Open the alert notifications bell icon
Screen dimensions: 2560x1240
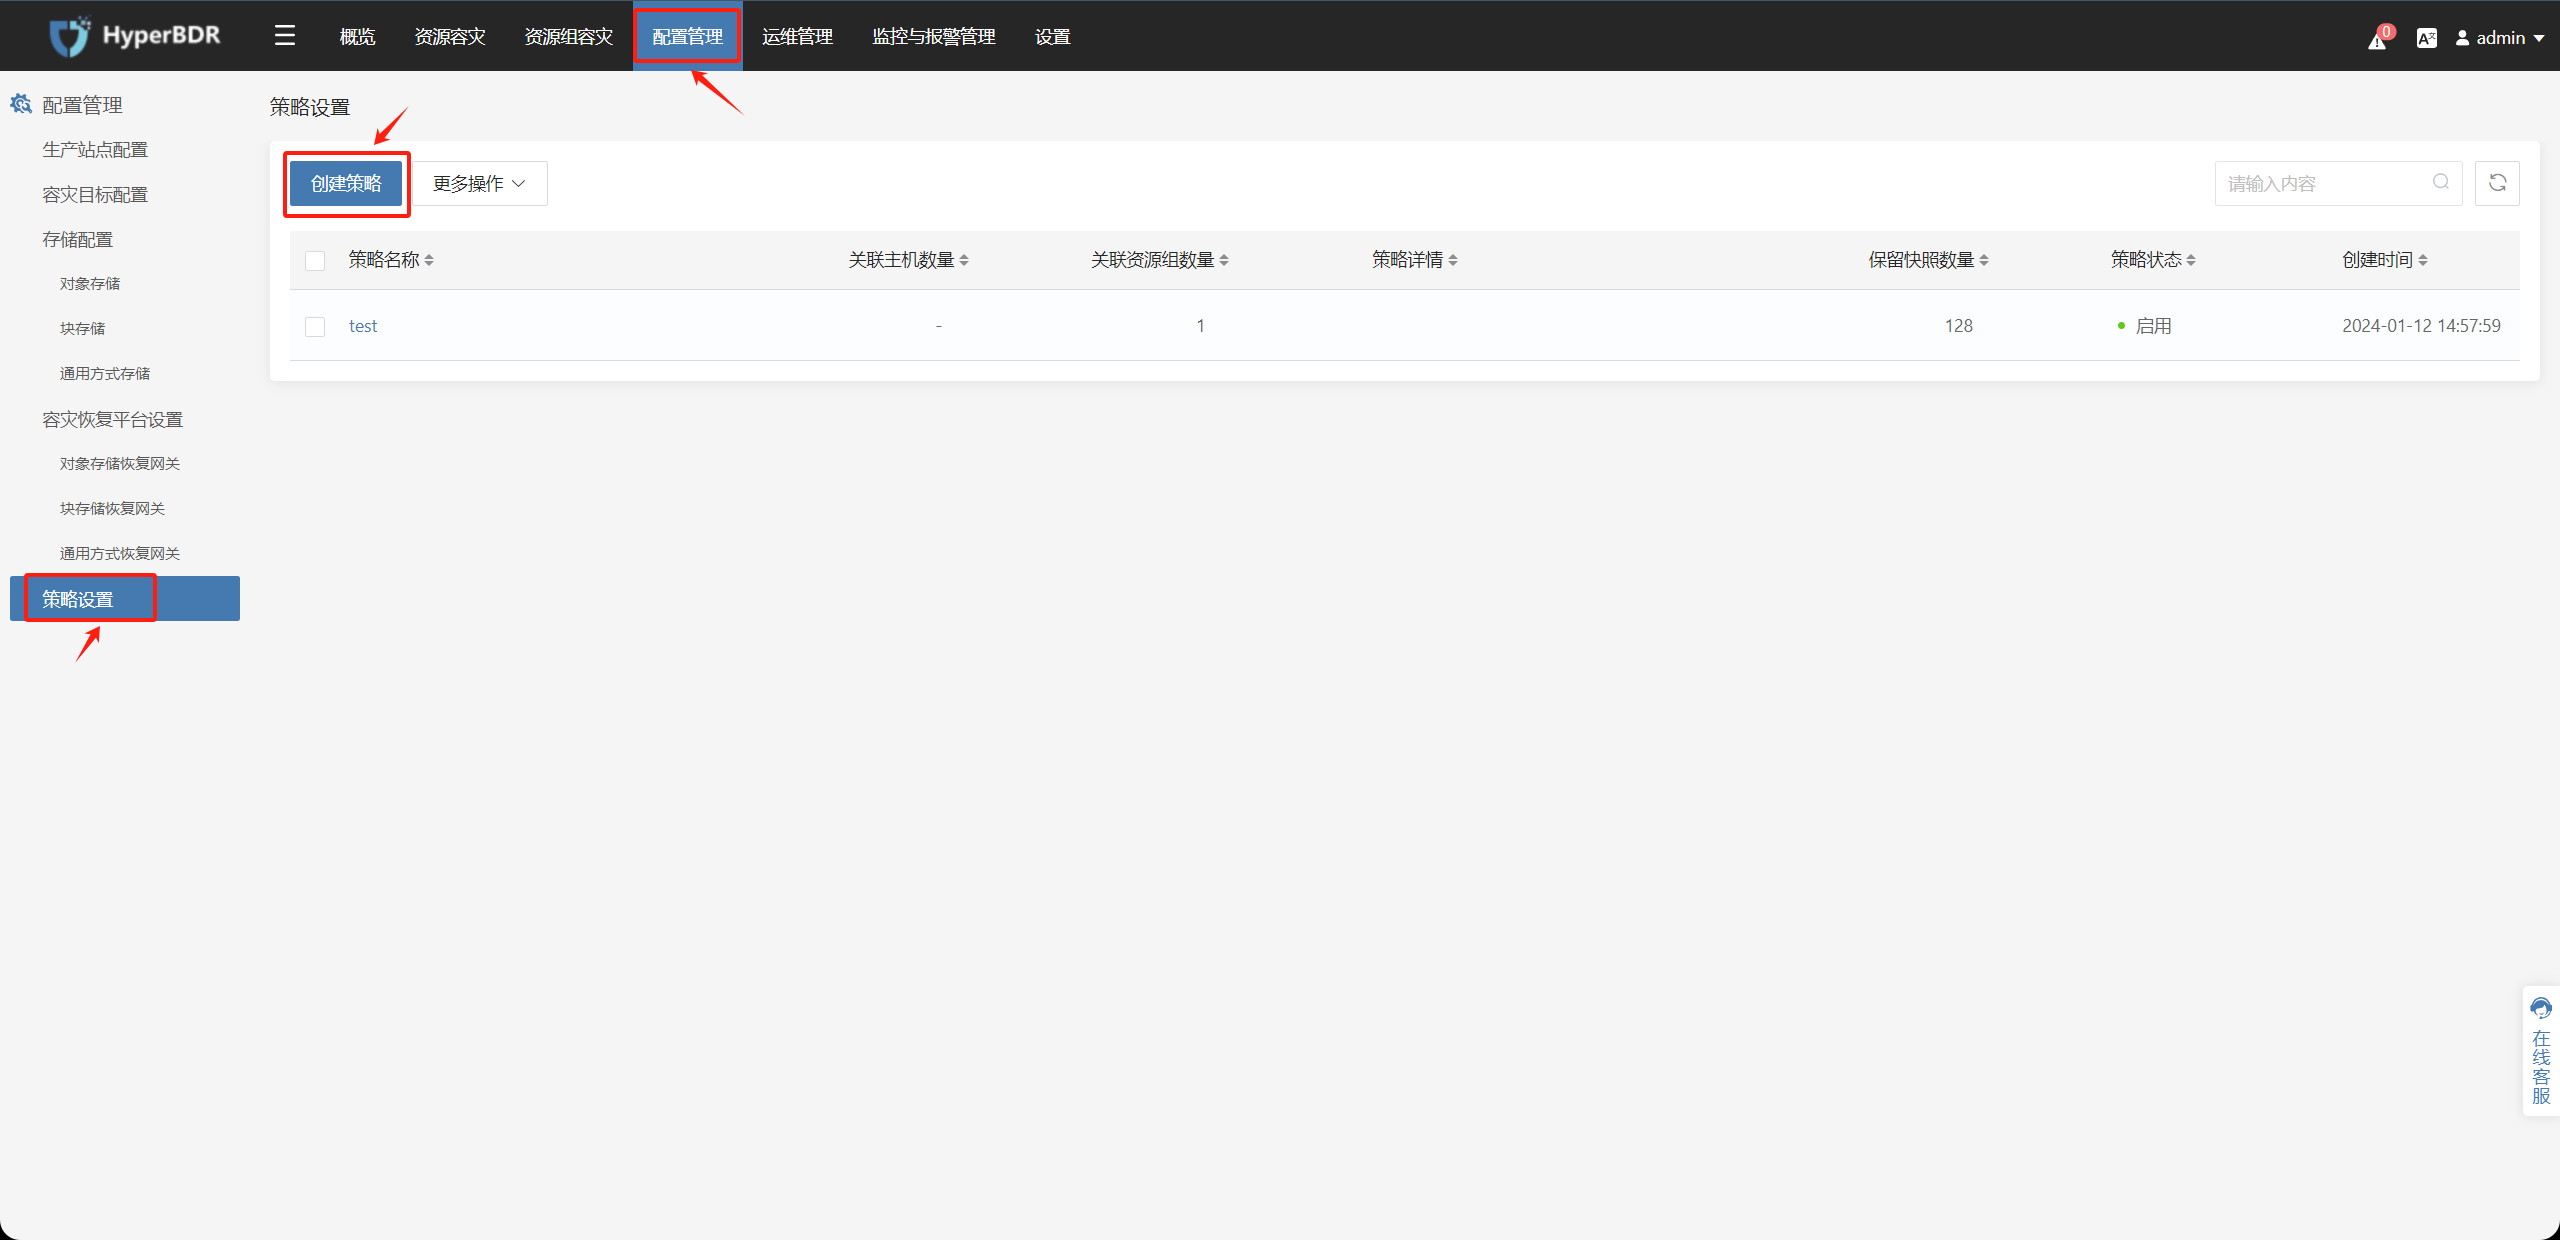pyautogui.click(x=2378, y=40)
